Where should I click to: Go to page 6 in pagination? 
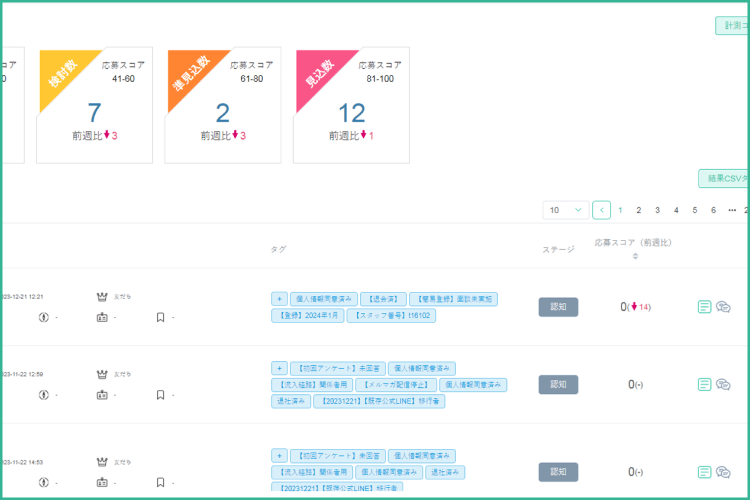pos(713,210)
